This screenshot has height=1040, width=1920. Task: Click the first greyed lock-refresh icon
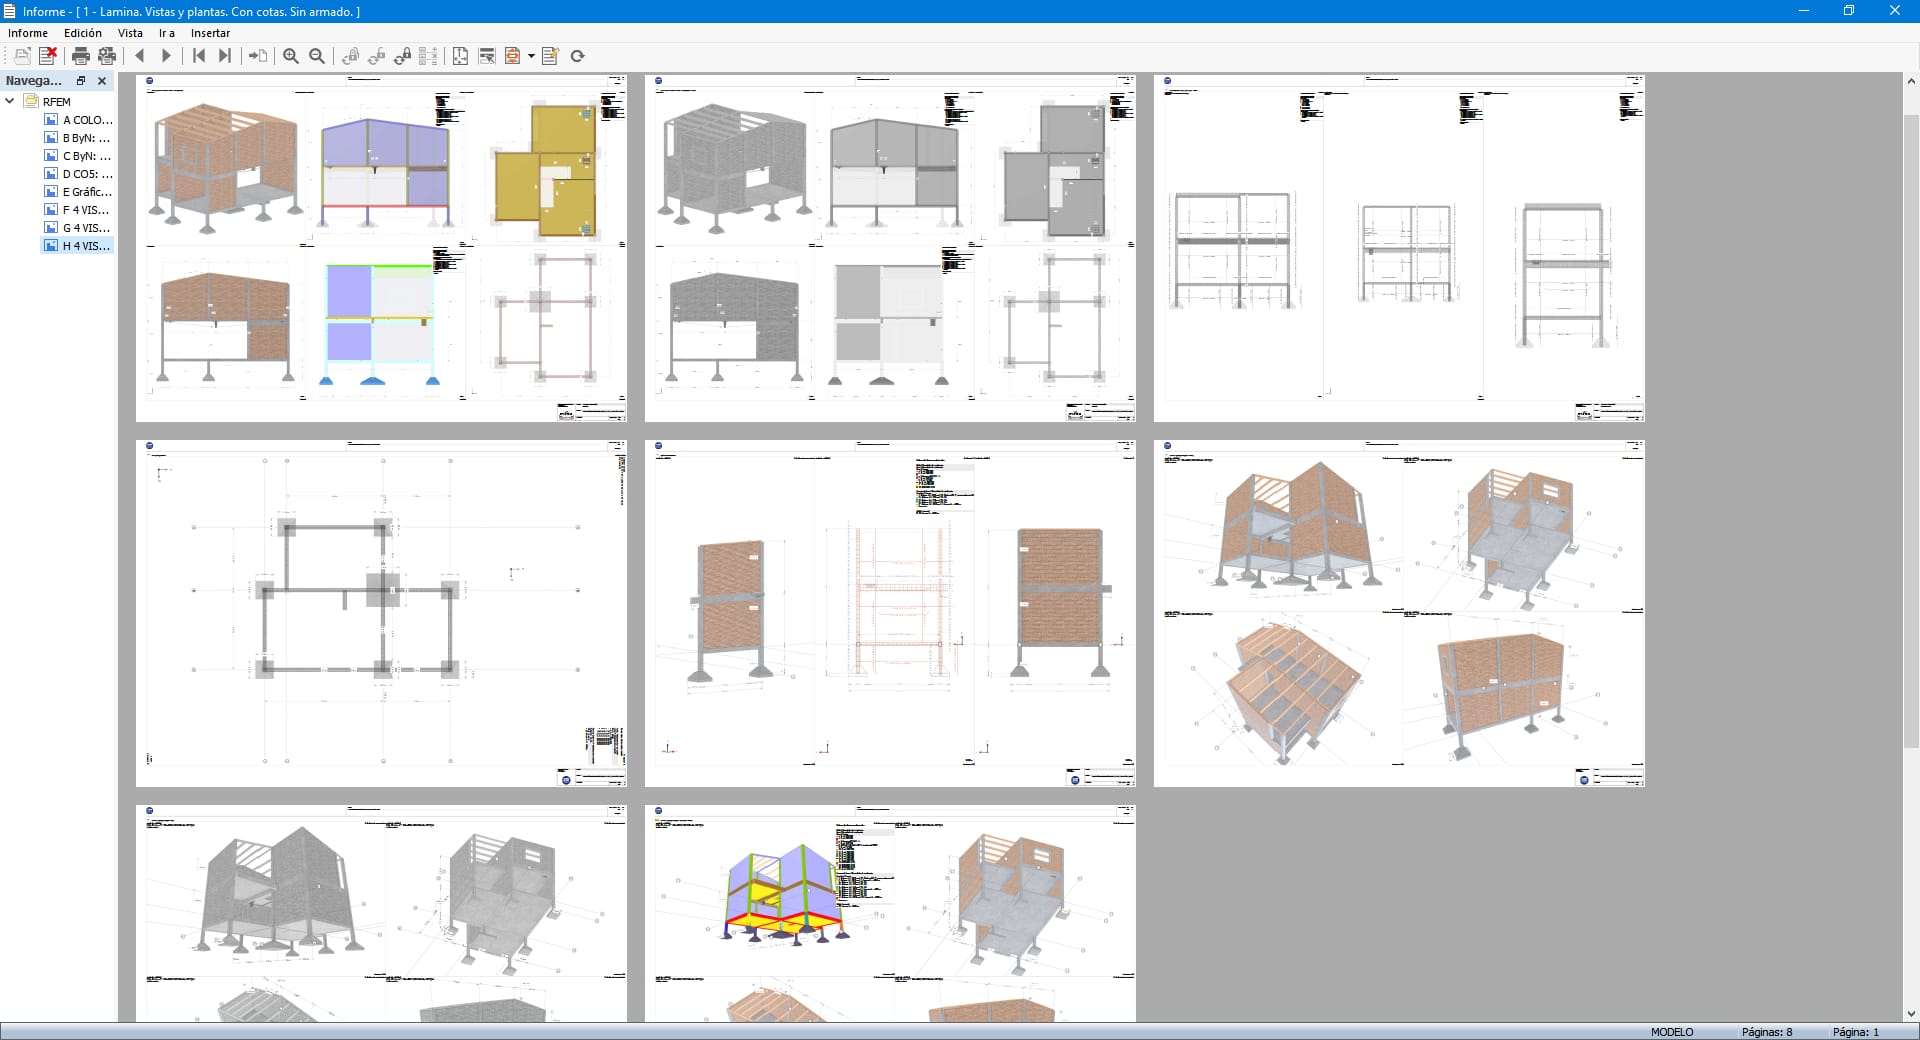[351, 56]
